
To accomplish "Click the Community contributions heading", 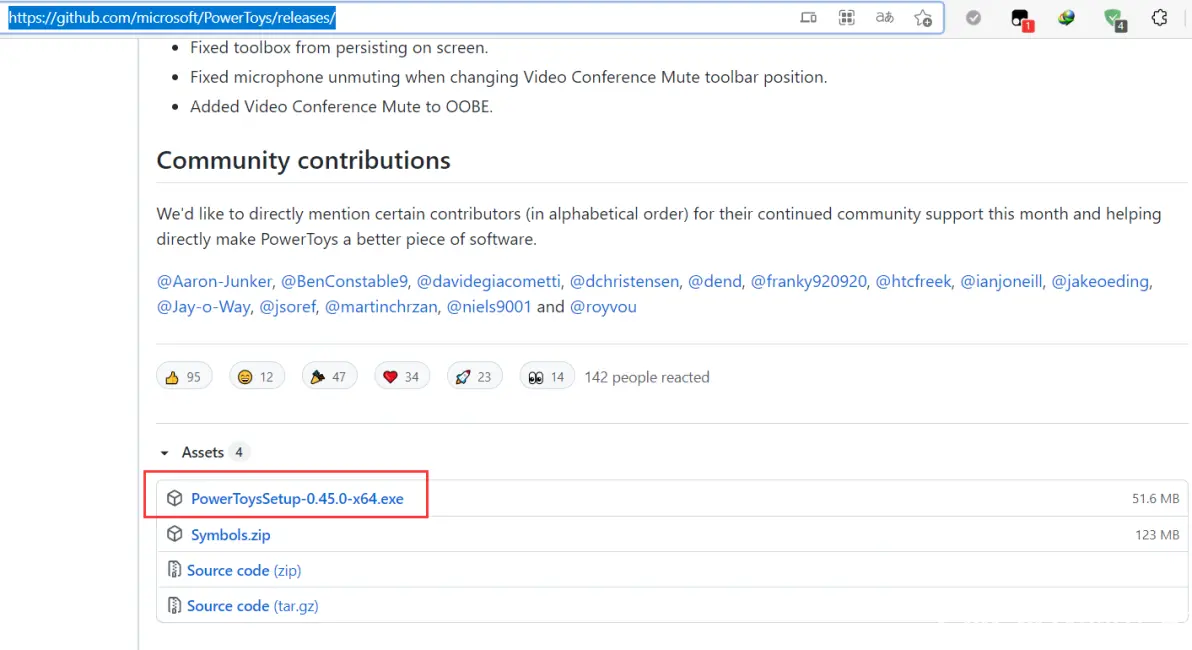I will 303,160.
